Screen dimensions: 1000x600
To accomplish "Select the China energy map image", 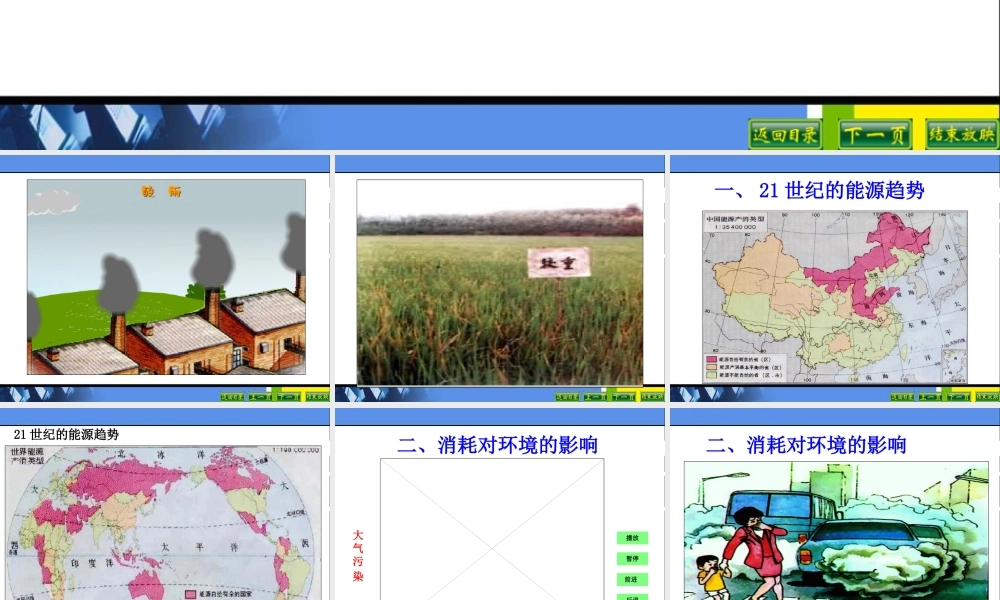I will [x=835, y=296].
